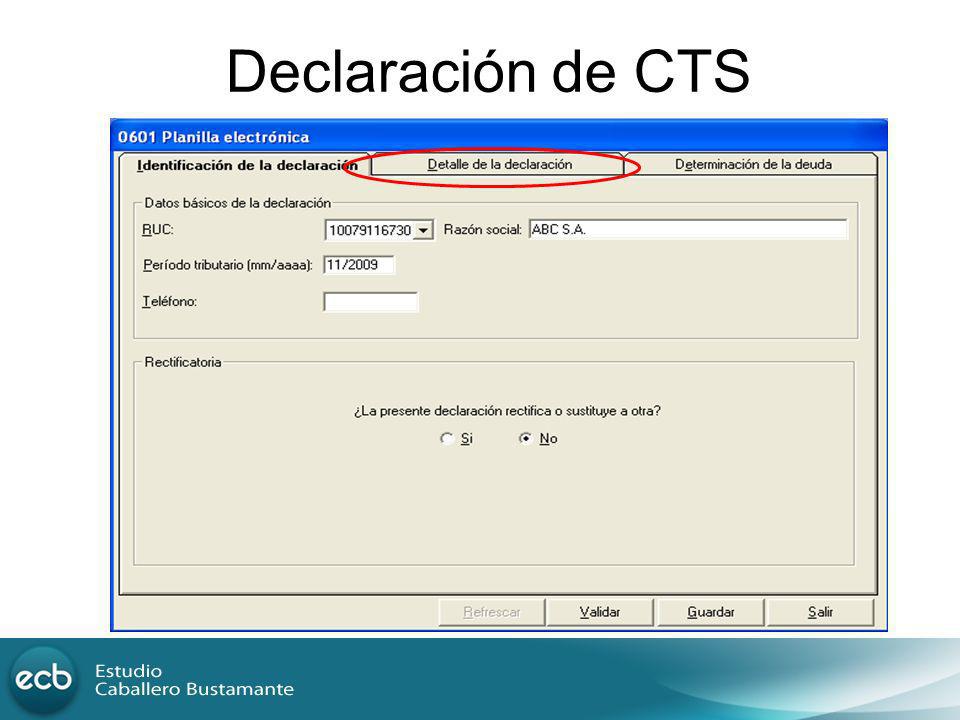The image size is (960, 720).
Task: Select the Si radio button
Action: [x=447, y=438]
